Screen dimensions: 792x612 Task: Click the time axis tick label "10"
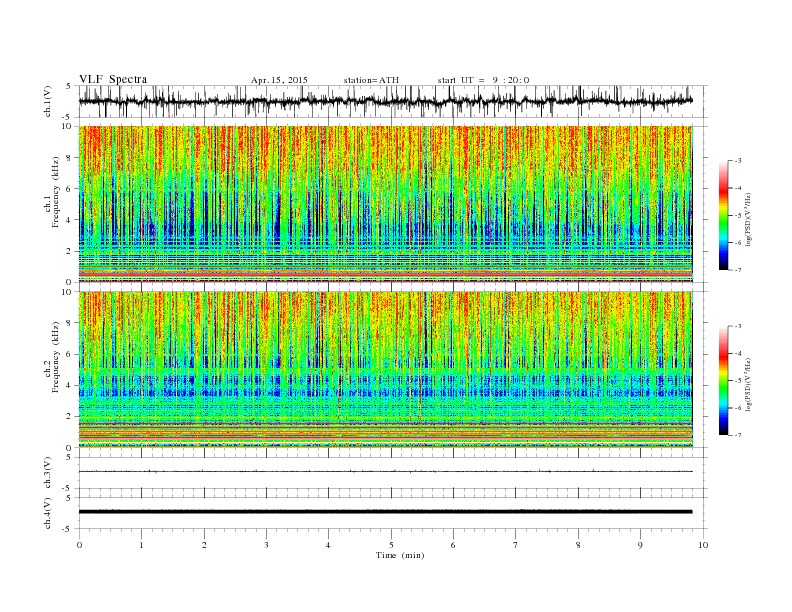click(703, 545)
